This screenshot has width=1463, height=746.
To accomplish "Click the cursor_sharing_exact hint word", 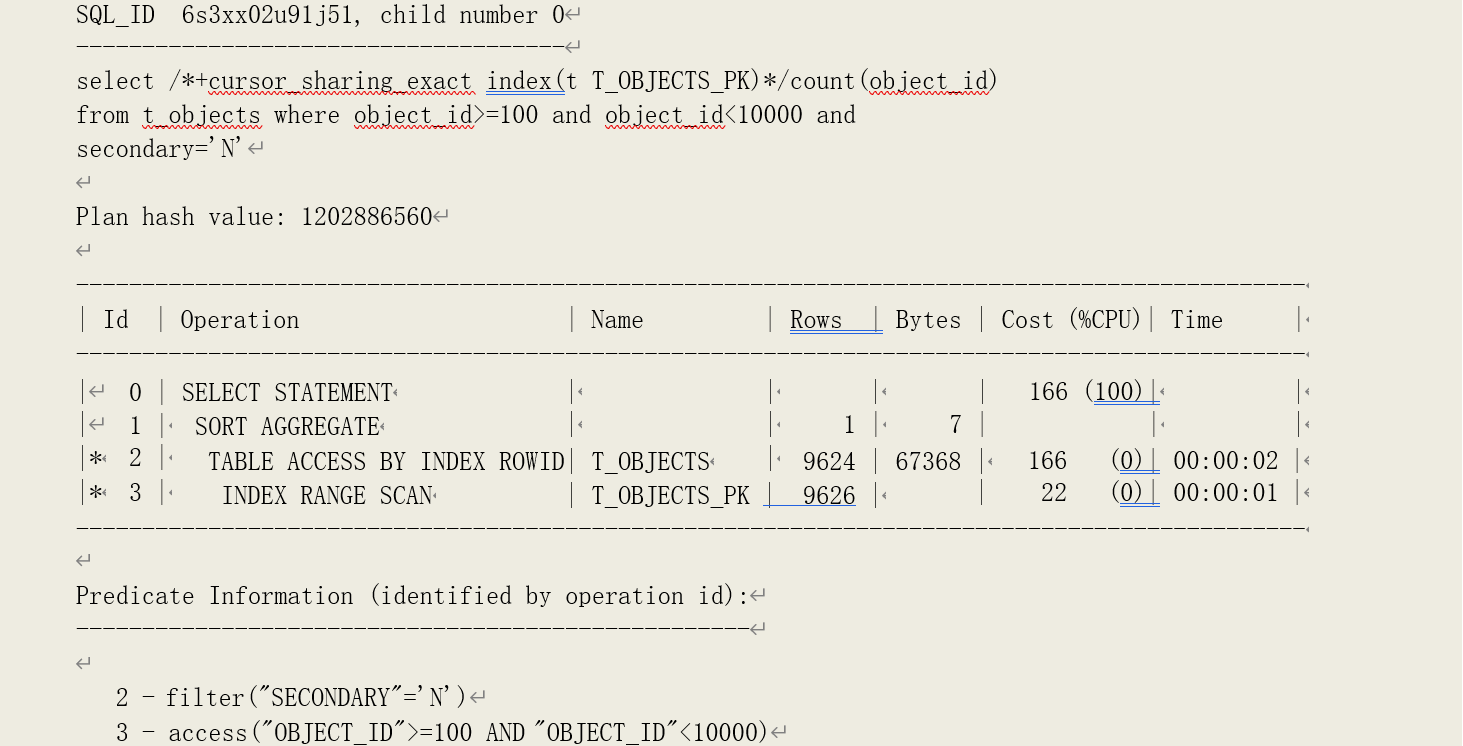I will coord(339,81).
